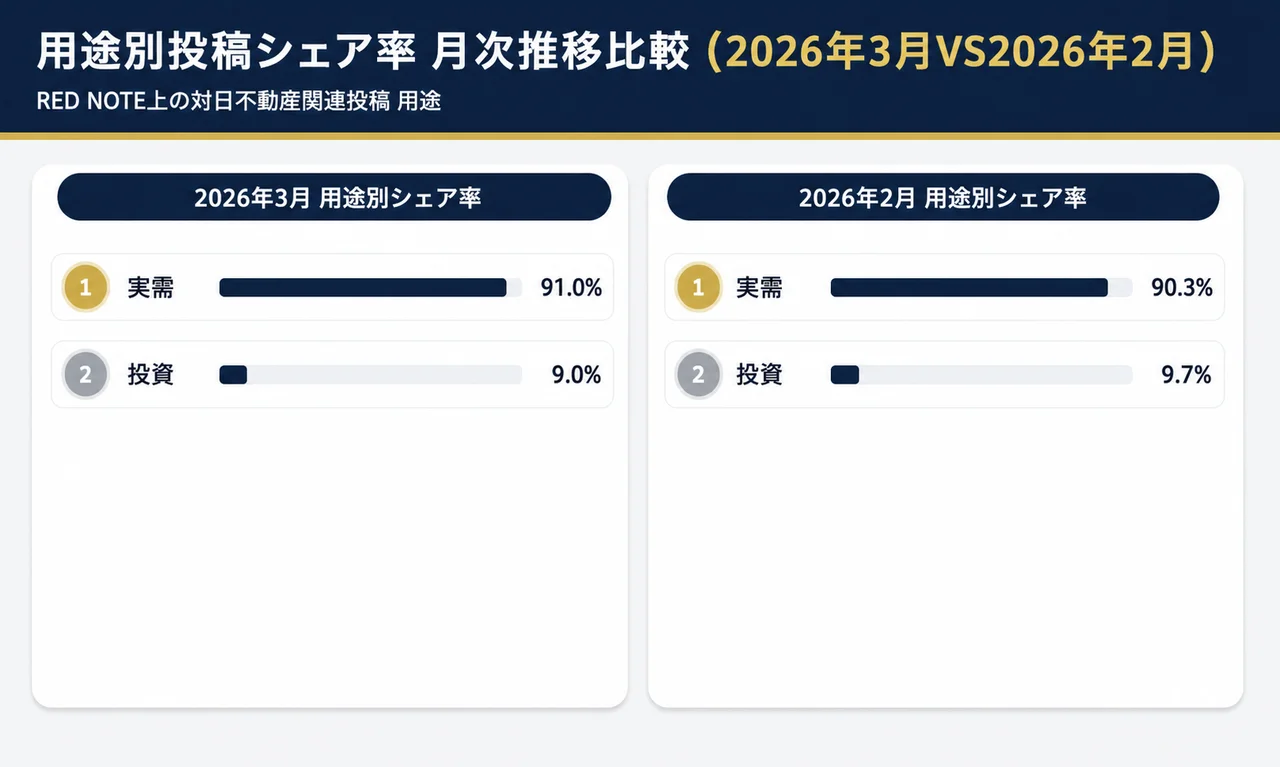Click the 投資 label in the March panel
Image resolution: width=1280 pixels, height=767 pixels.
pyautogui.click(x=150, y=375)
